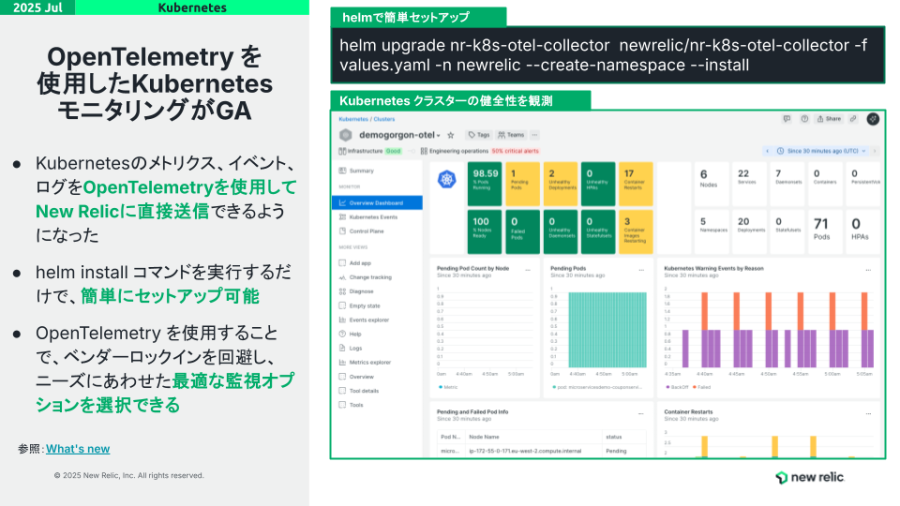This screenshot has width=900, height=506.
Task: Toggle the Metric legend in Pending Pod Count chart
Action: click(x=448, y=387)
